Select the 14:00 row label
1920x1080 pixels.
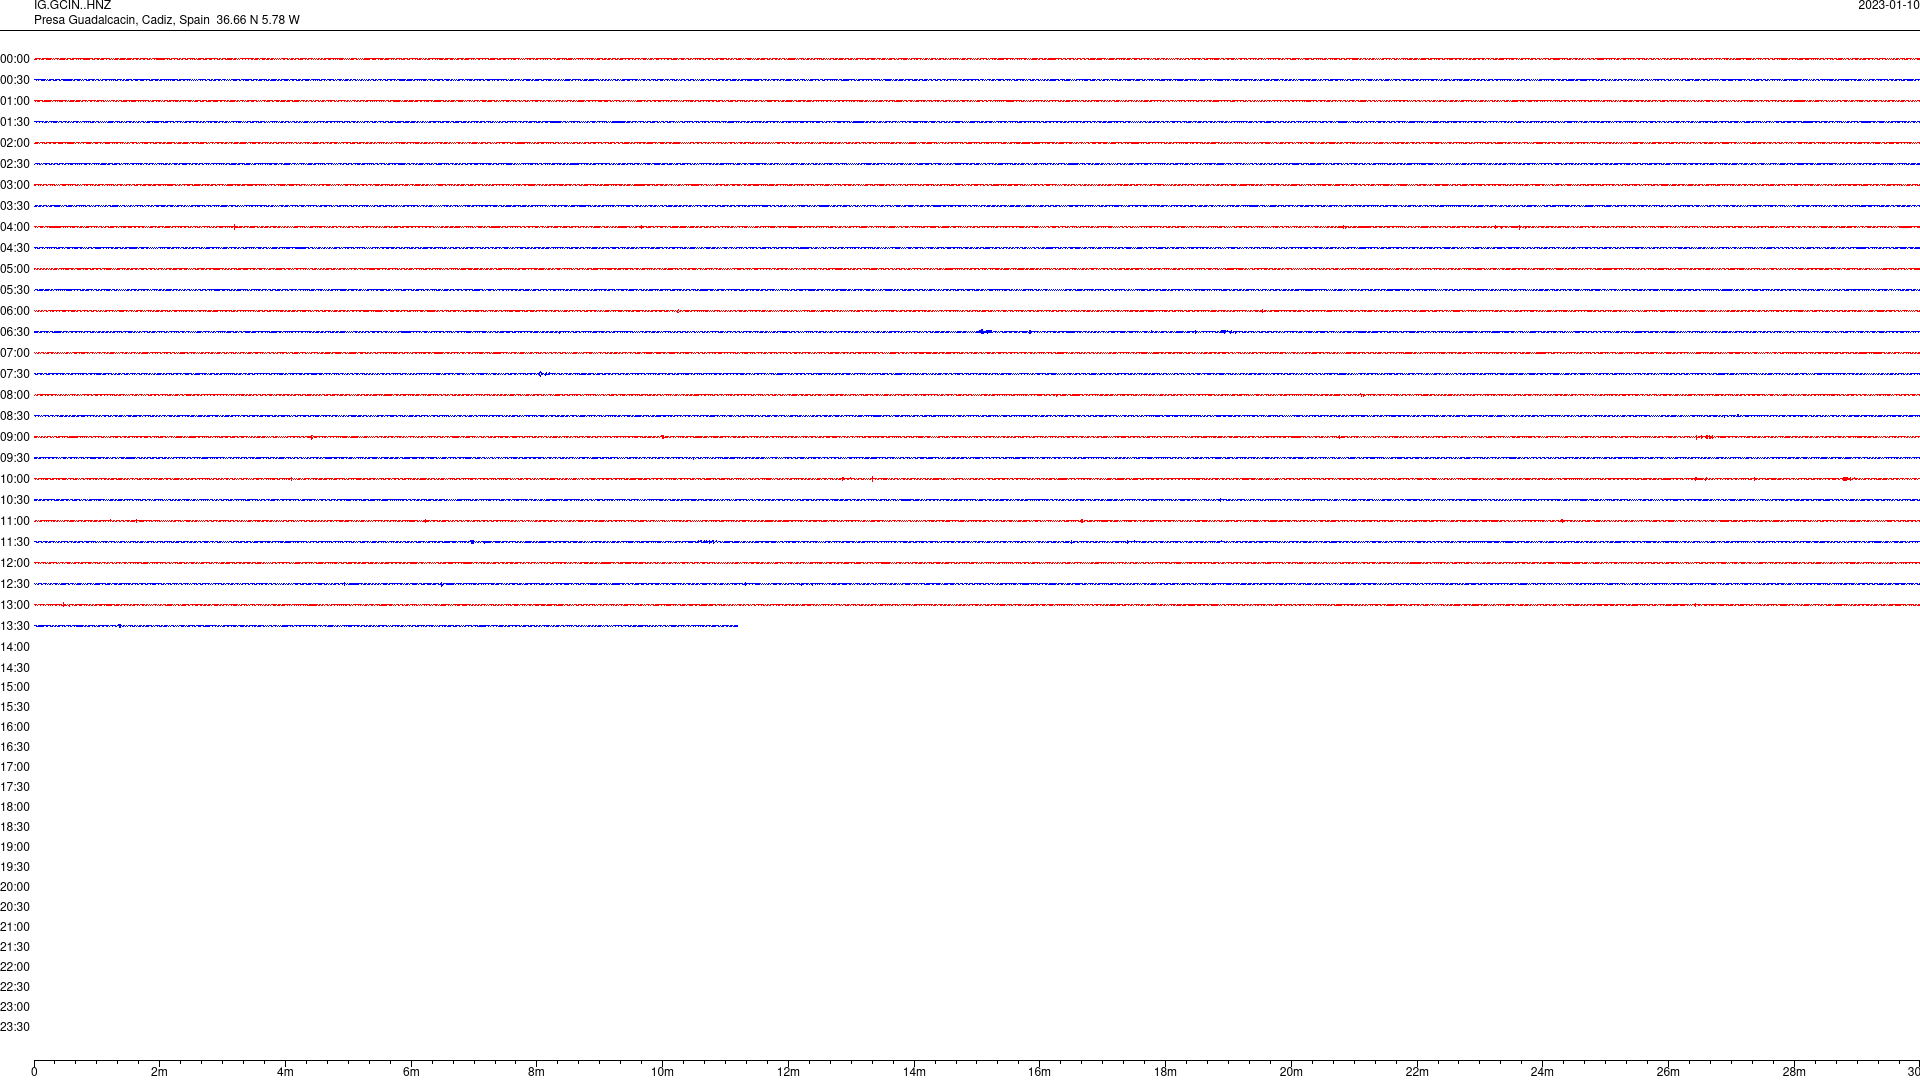click(15, 647)
